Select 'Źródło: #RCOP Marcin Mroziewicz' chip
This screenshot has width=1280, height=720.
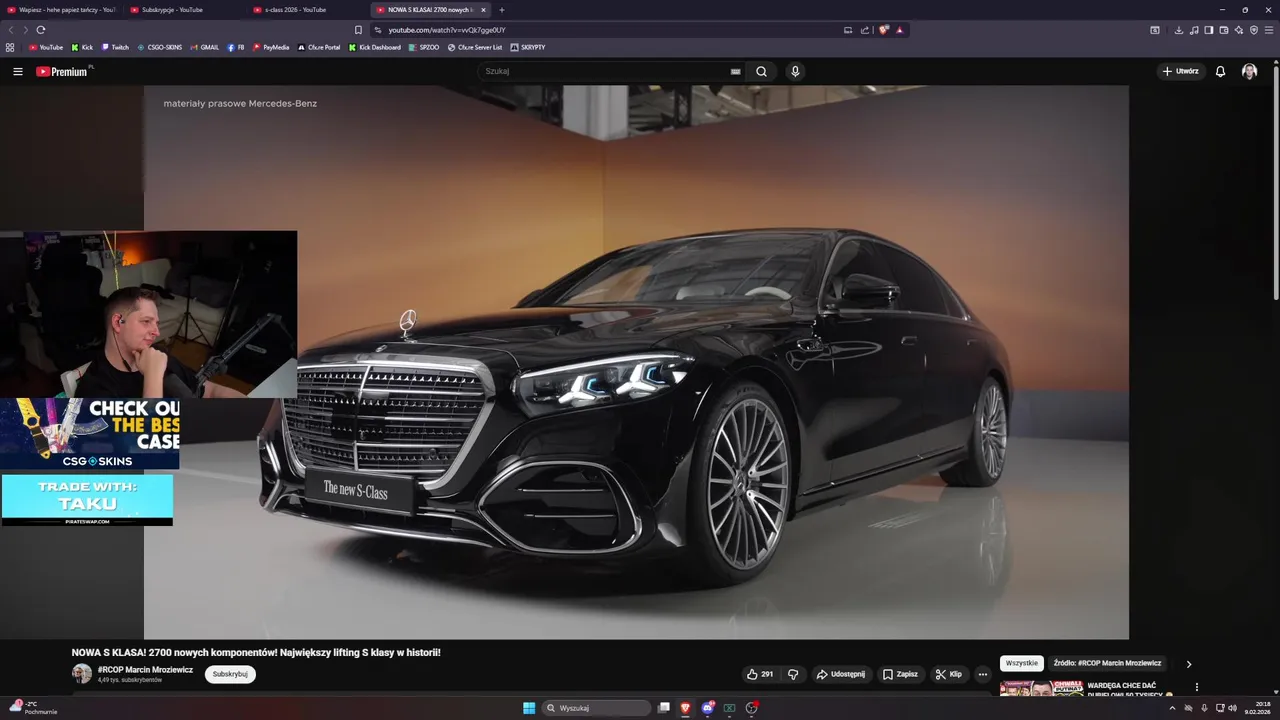click(x=1107, y=663)
